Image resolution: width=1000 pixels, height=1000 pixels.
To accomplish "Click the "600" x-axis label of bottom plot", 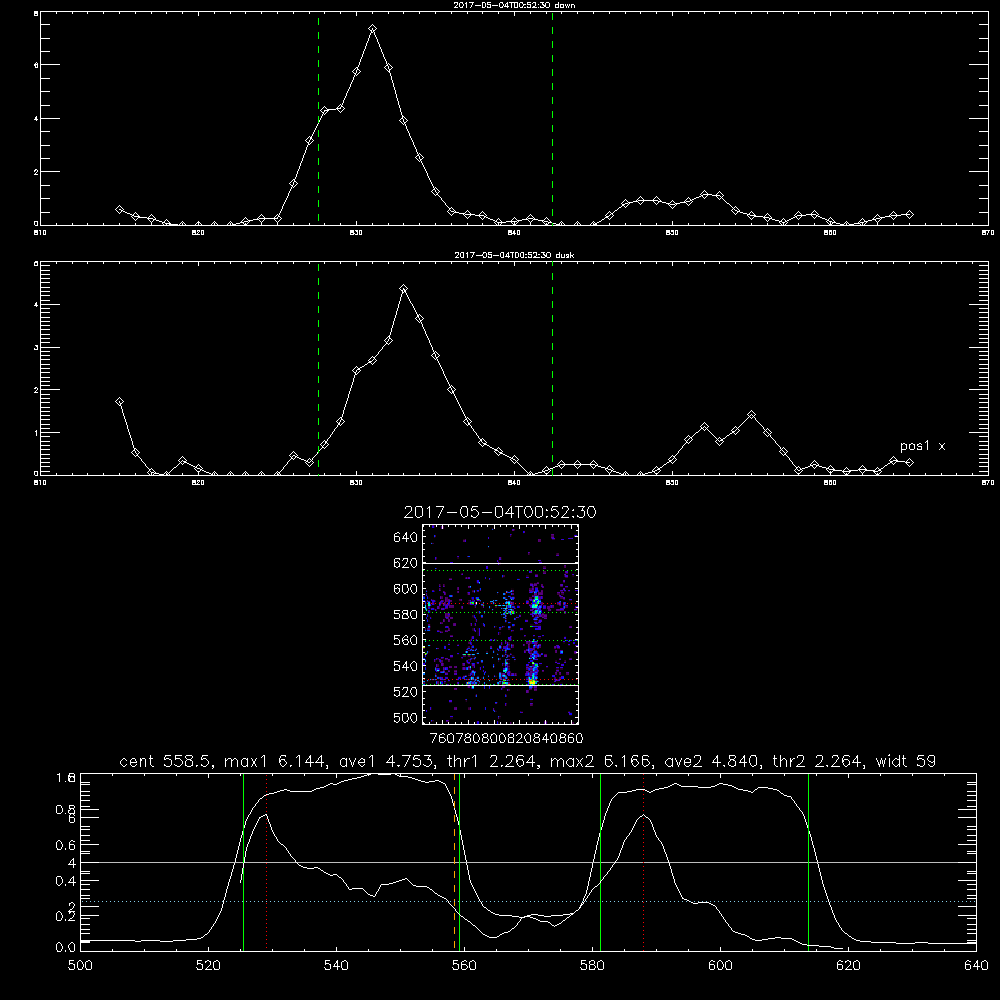I will coord(720,966).
